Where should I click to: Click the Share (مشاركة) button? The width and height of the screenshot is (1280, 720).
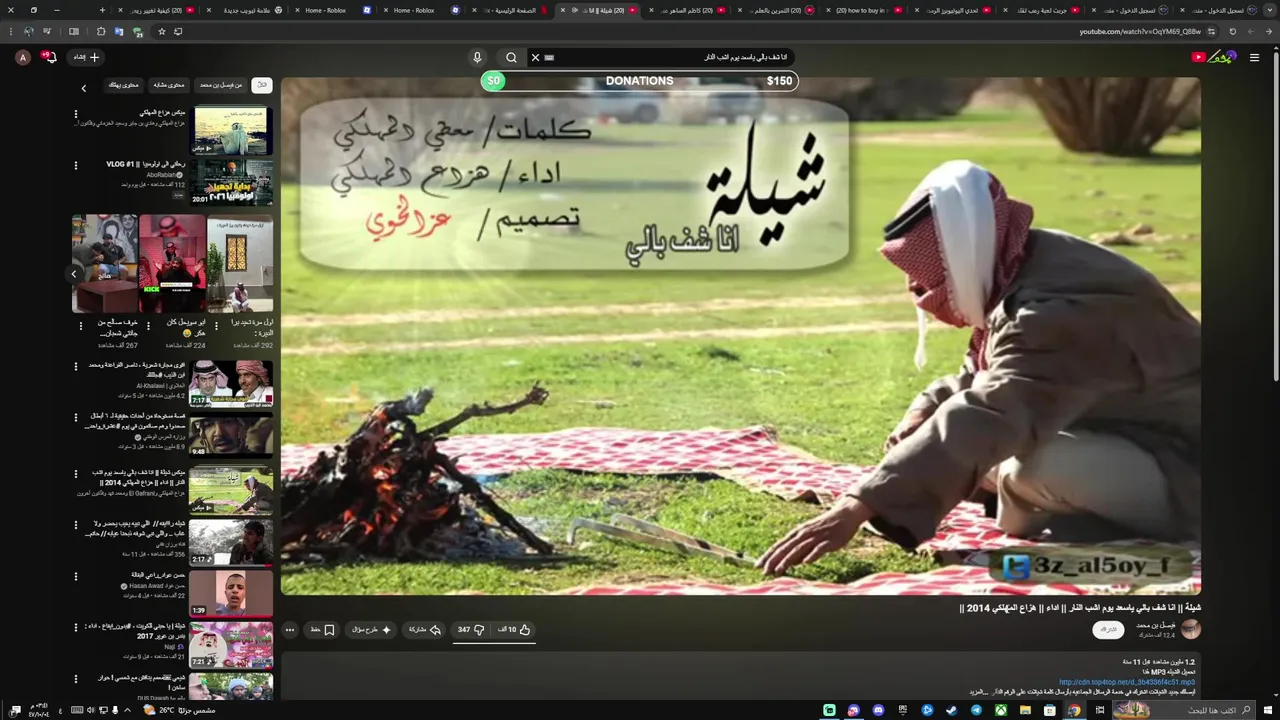pos(425,630)
